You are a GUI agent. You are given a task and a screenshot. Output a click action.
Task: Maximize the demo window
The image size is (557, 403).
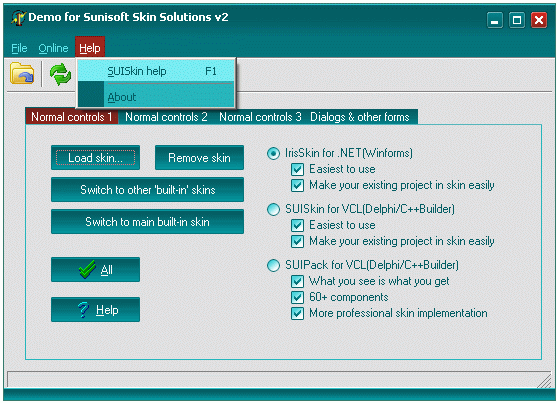tap(517, 20)
